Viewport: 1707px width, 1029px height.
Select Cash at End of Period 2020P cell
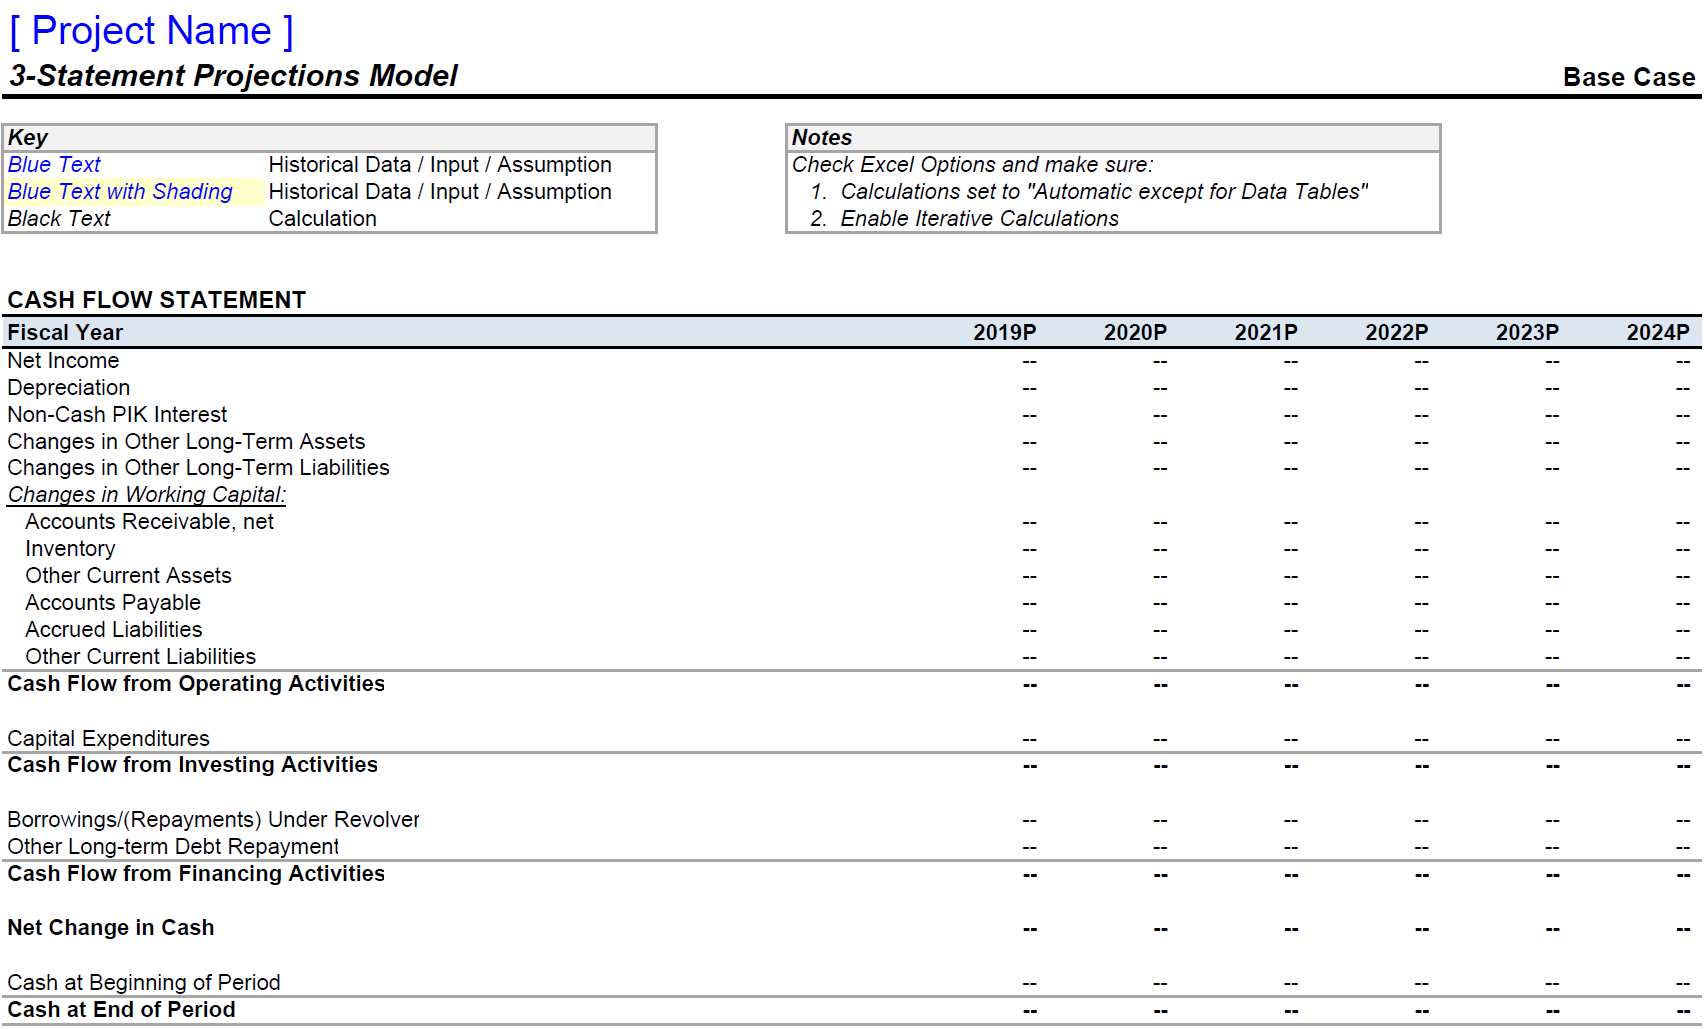1160,1011
